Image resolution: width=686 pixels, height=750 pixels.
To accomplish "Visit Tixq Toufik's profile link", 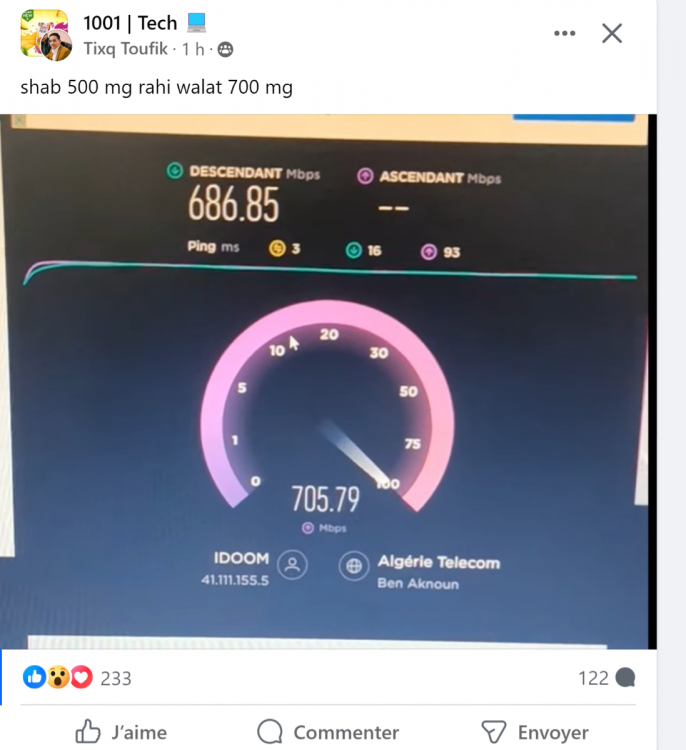I will pyautogui.click(x=126, y=49).
